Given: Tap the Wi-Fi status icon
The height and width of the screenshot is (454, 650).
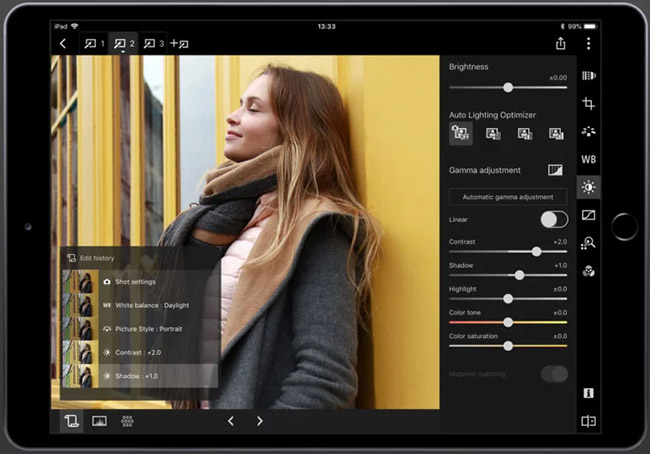Looking at the screenshot, I should [x=75, y=26].
